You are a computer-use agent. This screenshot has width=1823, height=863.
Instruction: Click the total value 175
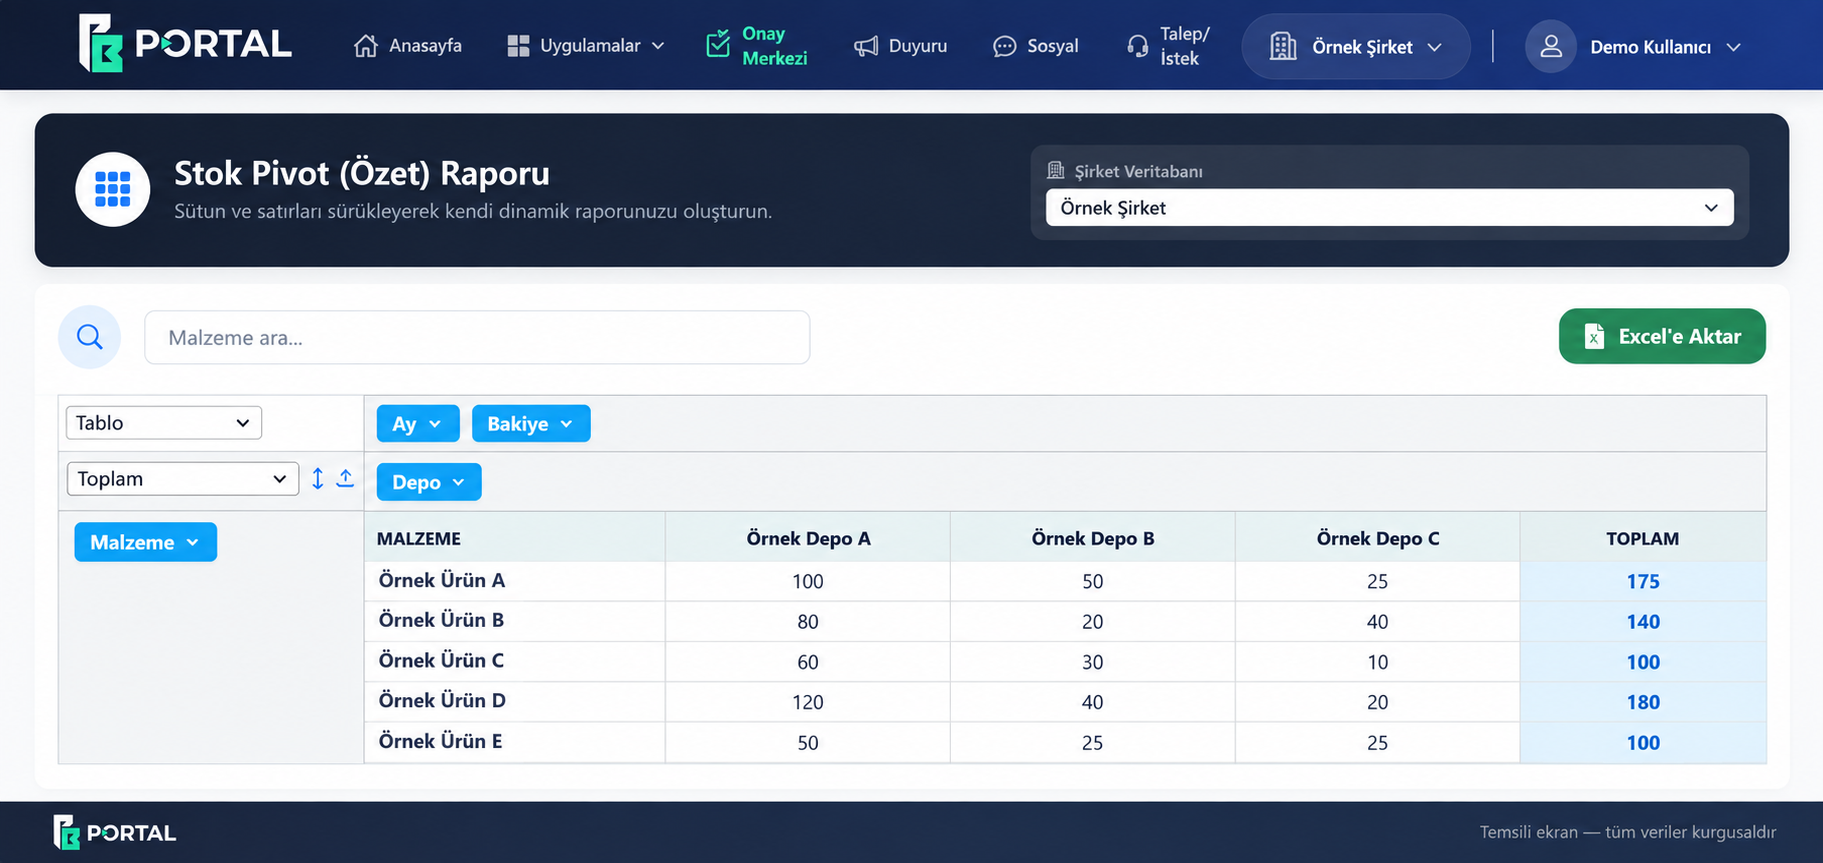pos(1643,581)
